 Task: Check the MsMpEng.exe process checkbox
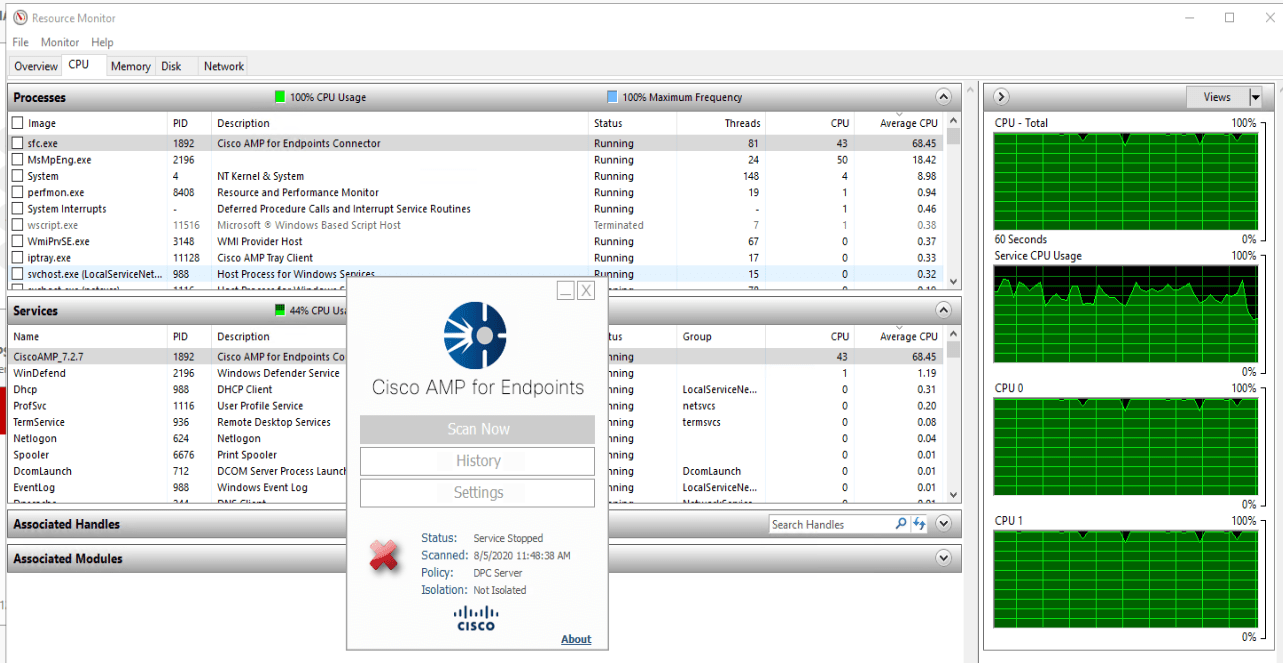point(17,160)
